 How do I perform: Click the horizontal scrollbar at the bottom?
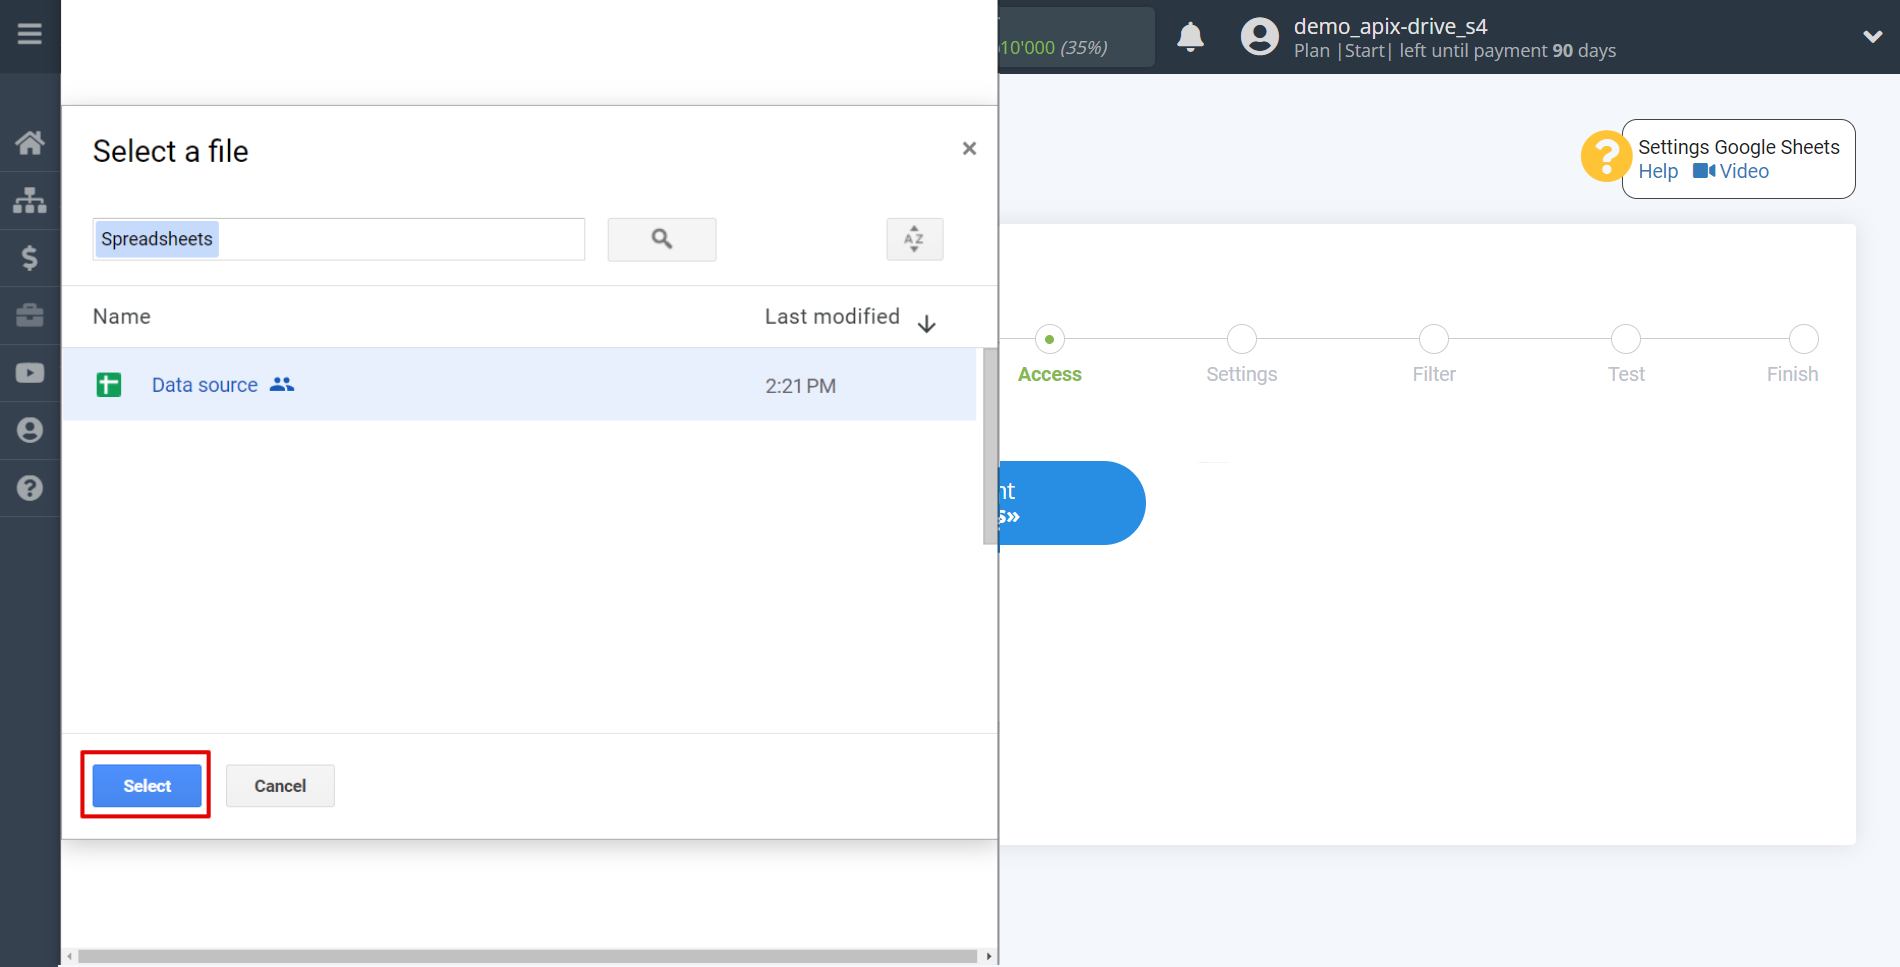pos(528,957)
